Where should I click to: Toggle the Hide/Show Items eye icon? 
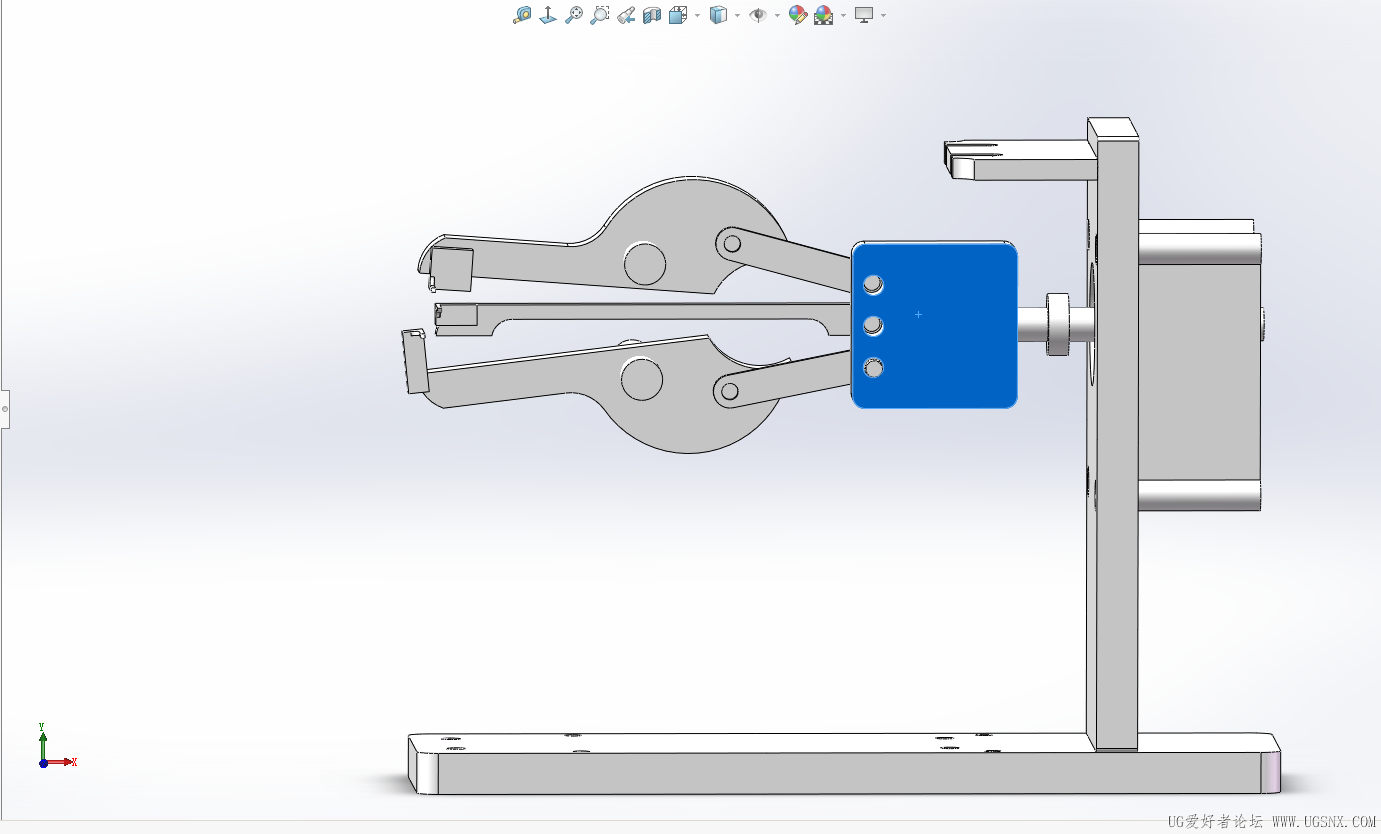(758, 15)
